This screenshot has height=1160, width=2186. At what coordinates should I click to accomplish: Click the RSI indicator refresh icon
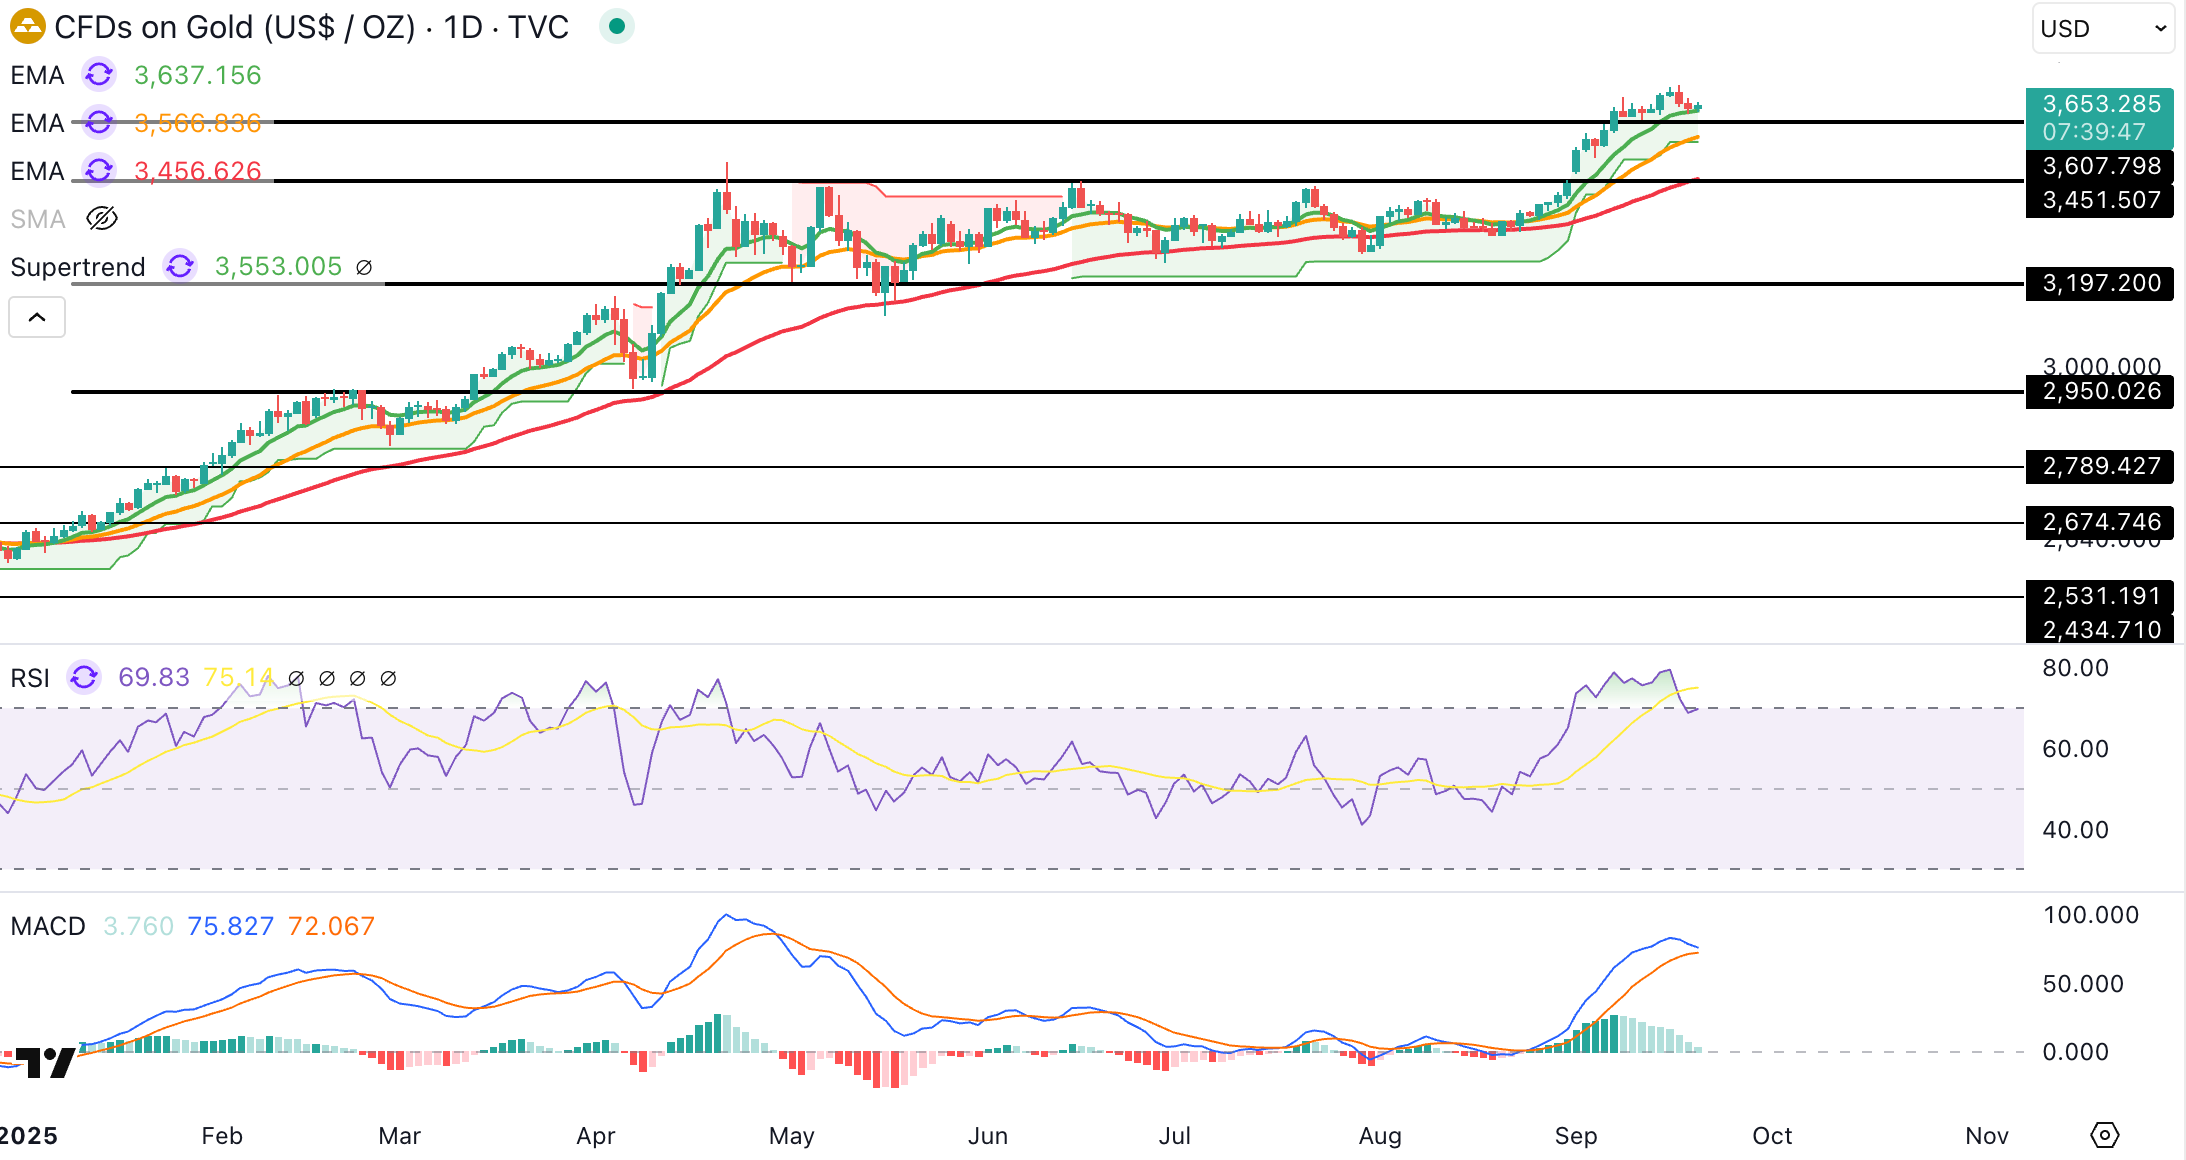(x=84, y=678)
